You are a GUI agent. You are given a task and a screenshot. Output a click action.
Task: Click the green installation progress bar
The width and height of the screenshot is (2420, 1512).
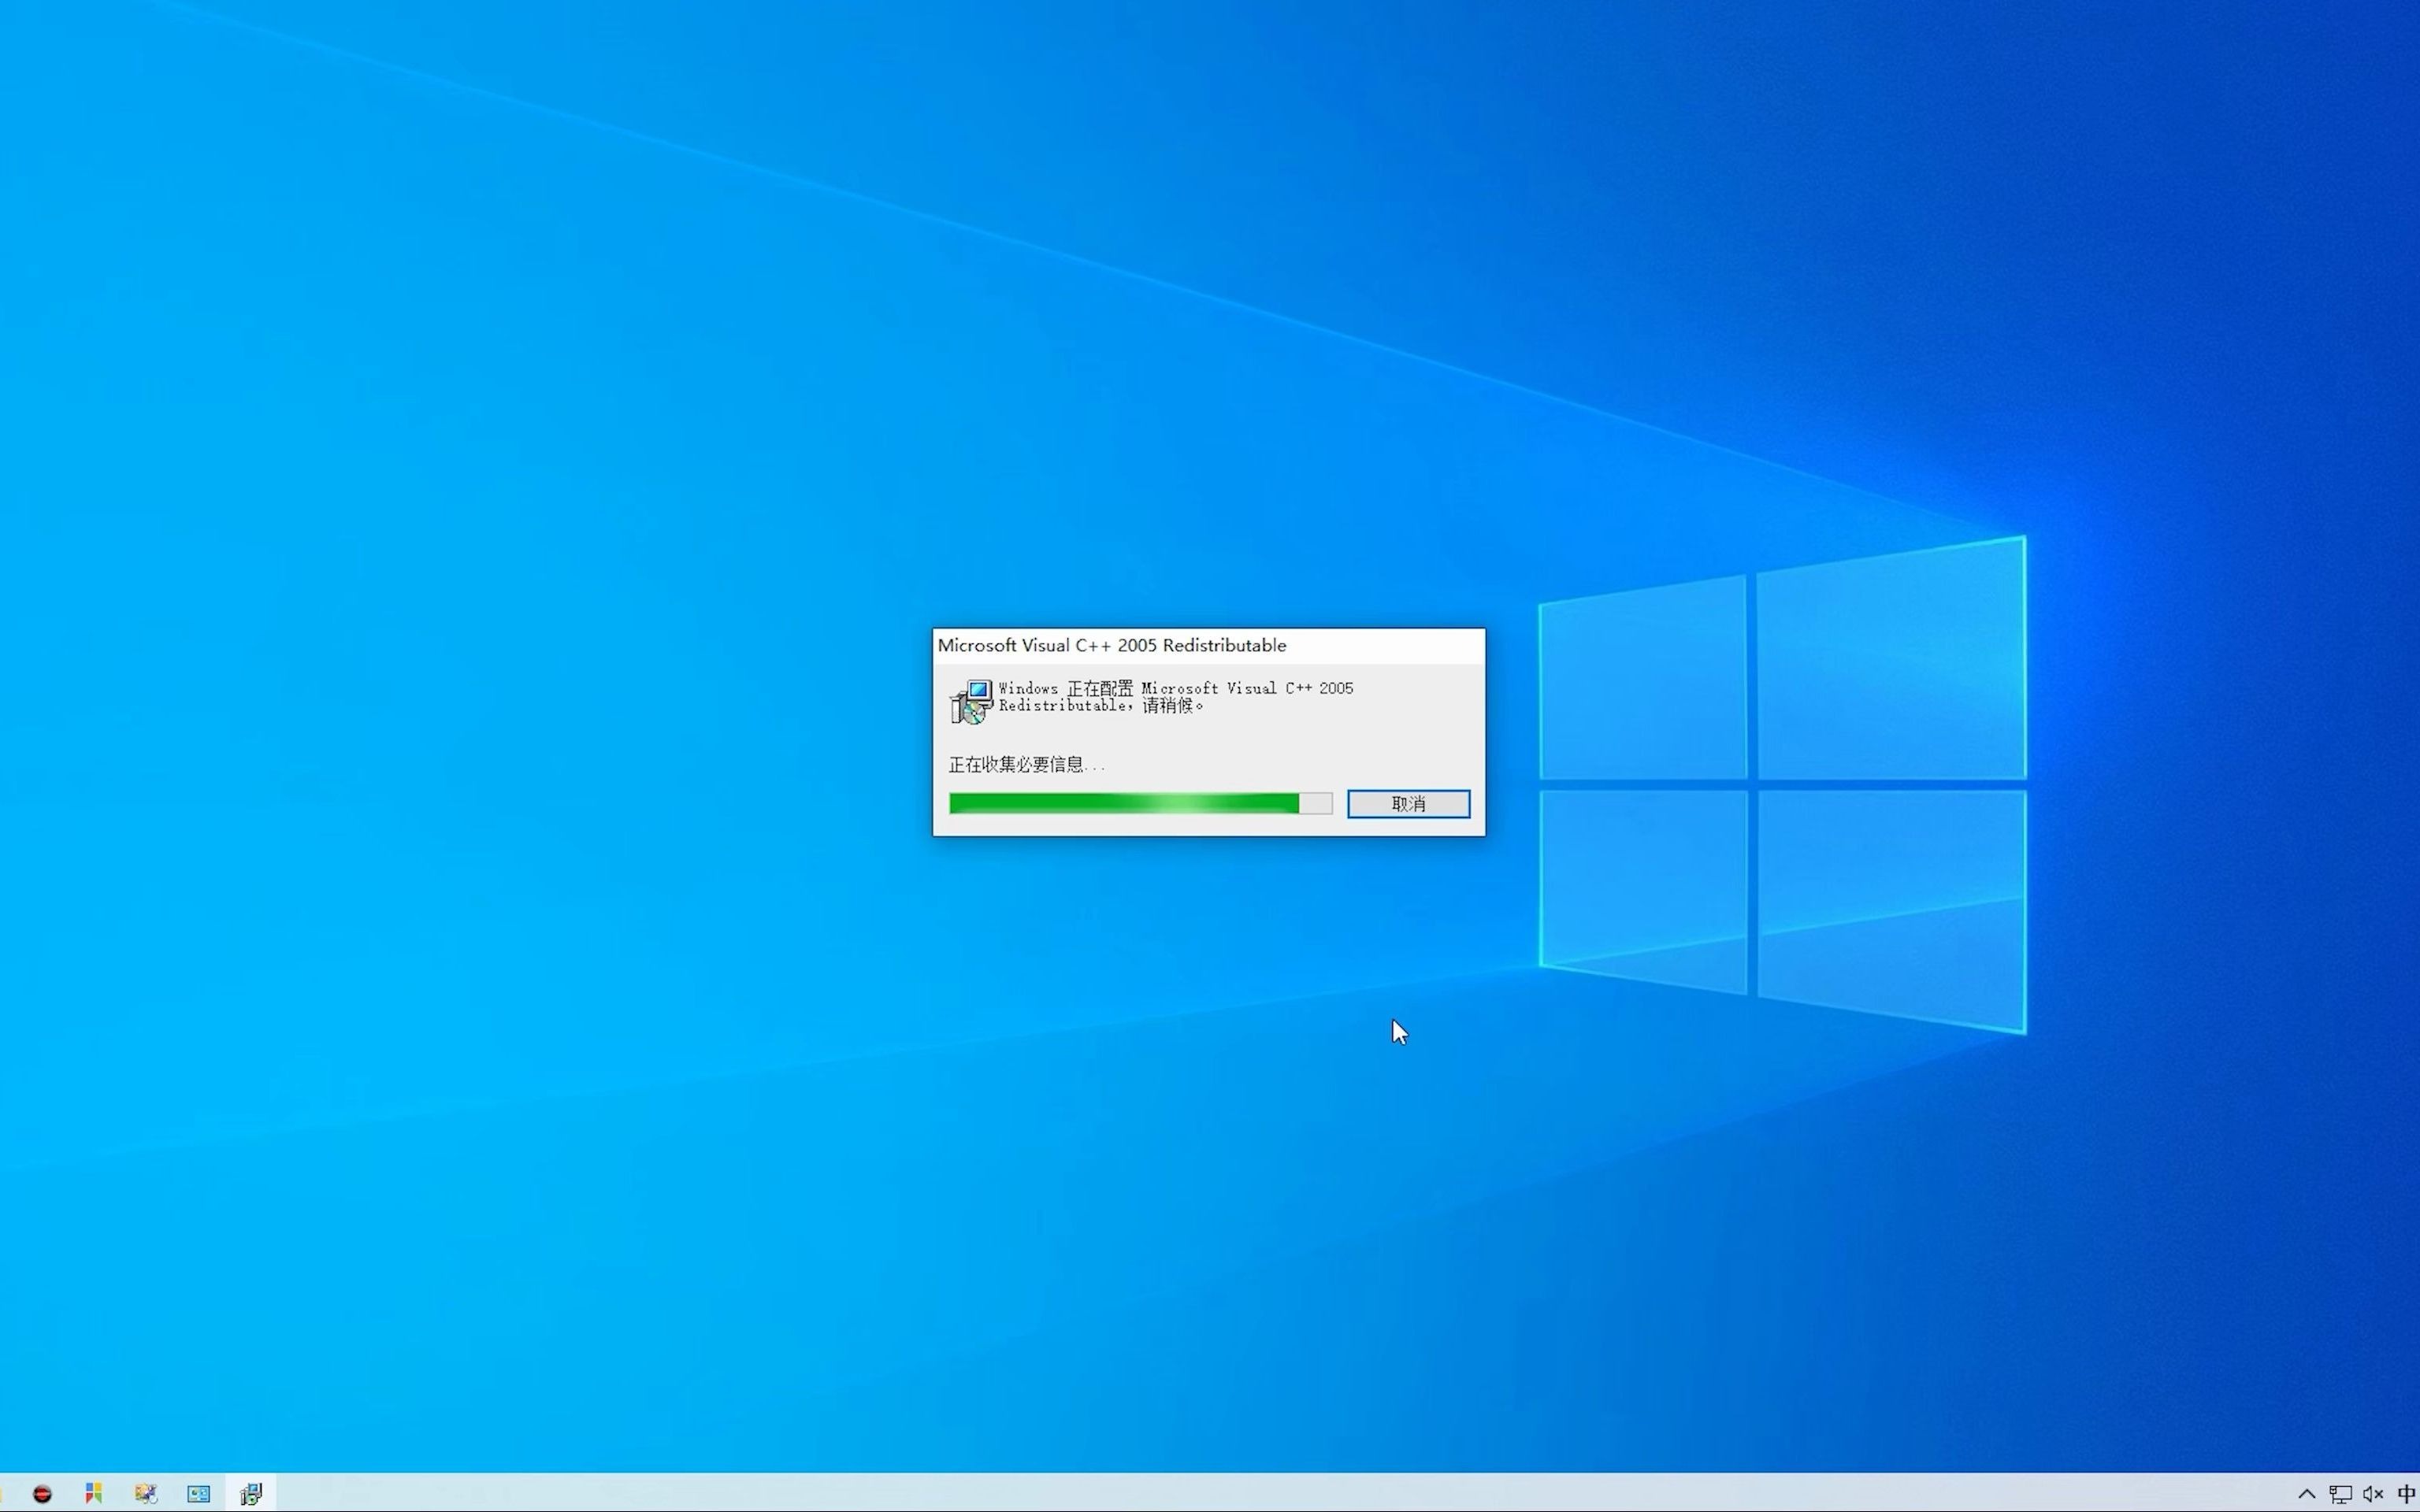coord(1123,804)
